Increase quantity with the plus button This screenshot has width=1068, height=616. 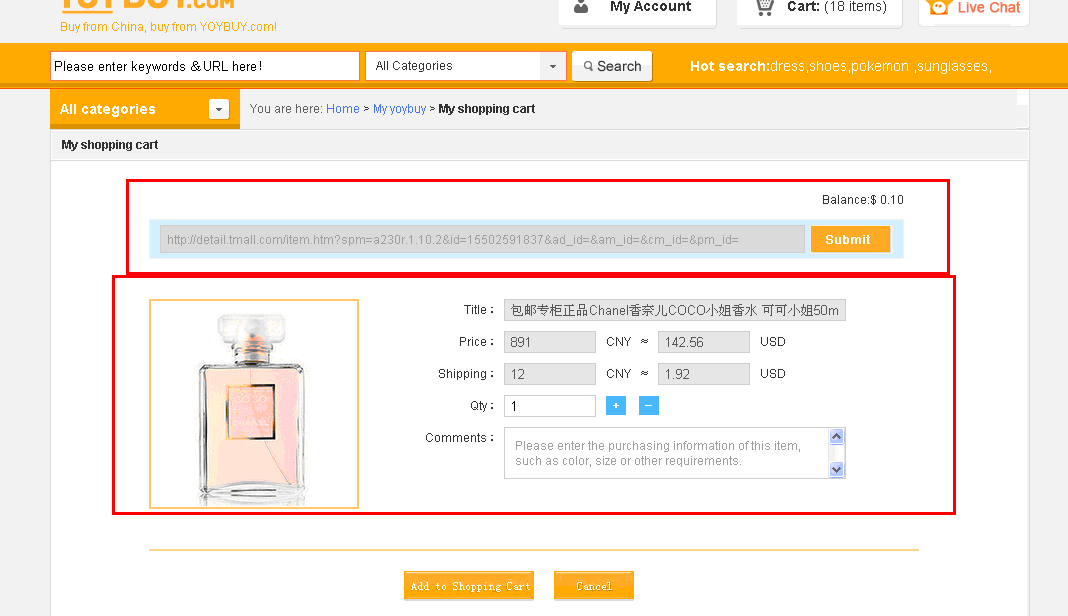click(616, 405)
